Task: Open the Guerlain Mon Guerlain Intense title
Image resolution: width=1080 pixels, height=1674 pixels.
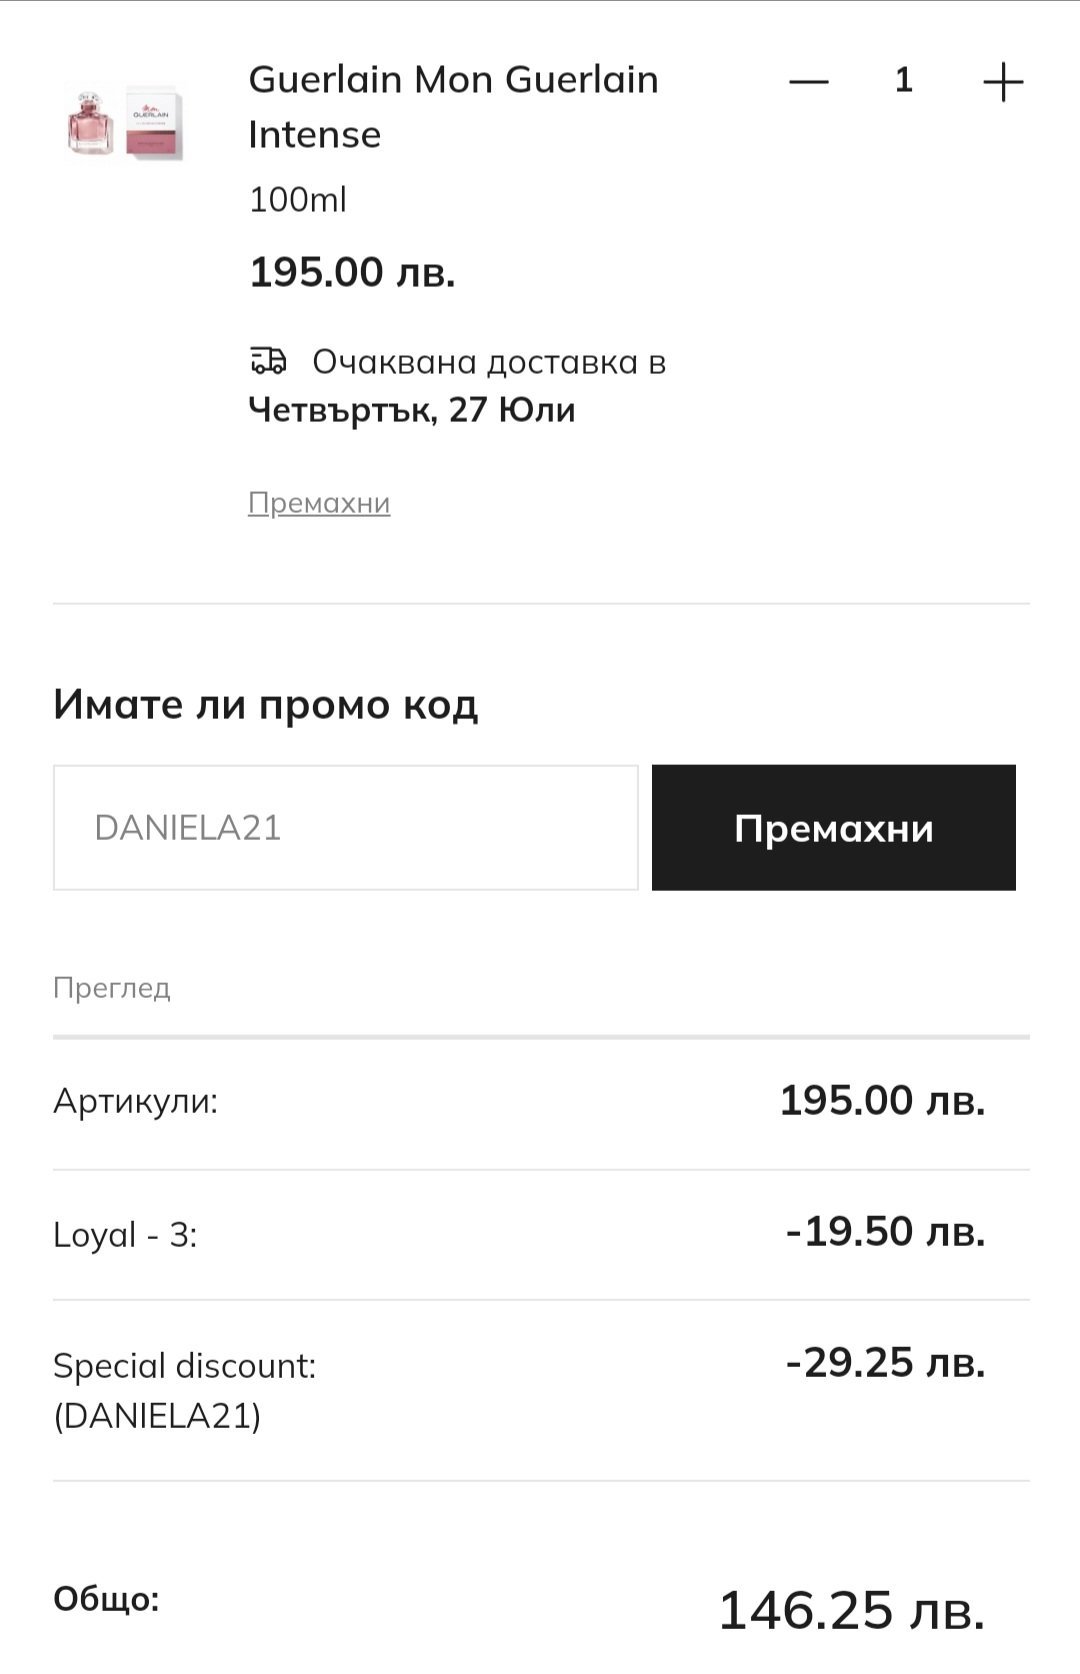Action: (x=453, y=106)
